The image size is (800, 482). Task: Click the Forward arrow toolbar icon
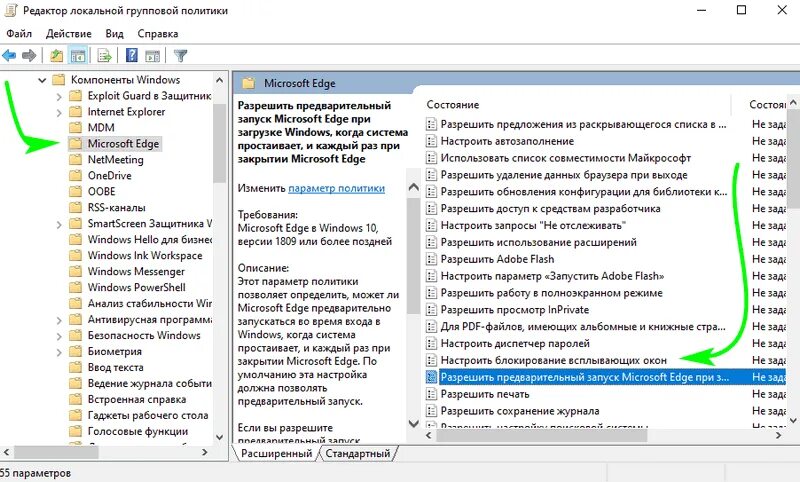point(29,55)
